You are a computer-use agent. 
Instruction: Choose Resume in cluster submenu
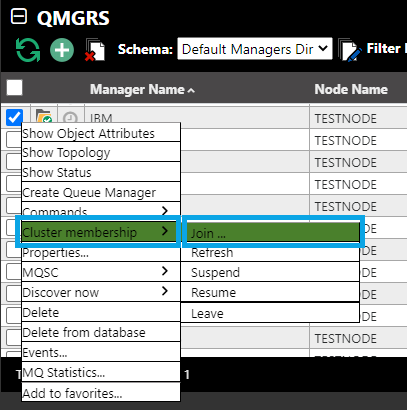pyautogui.click(x=270, y=292)
